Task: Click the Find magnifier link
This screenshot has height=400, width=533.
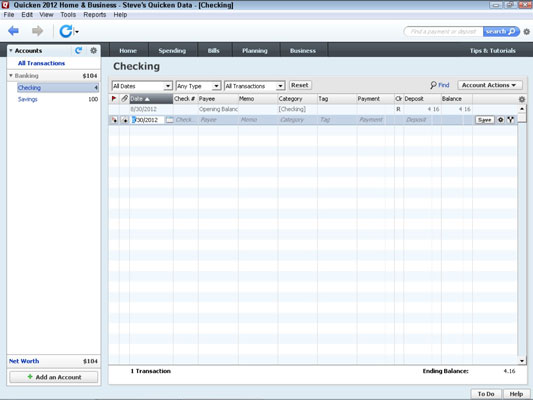Action: point(440,85)
